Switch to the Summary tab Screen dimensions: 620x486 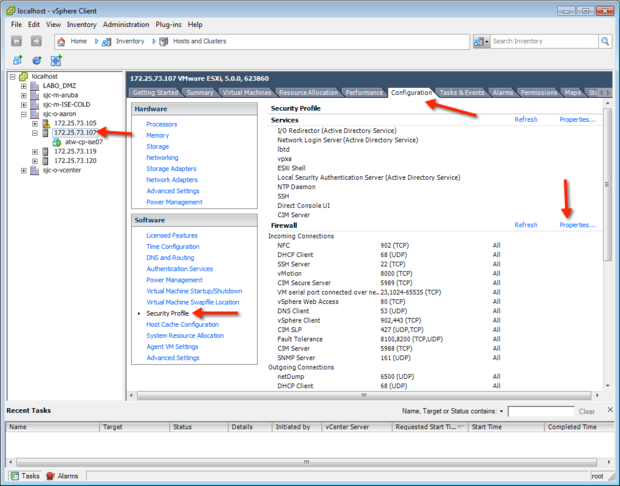coord(200,93)
